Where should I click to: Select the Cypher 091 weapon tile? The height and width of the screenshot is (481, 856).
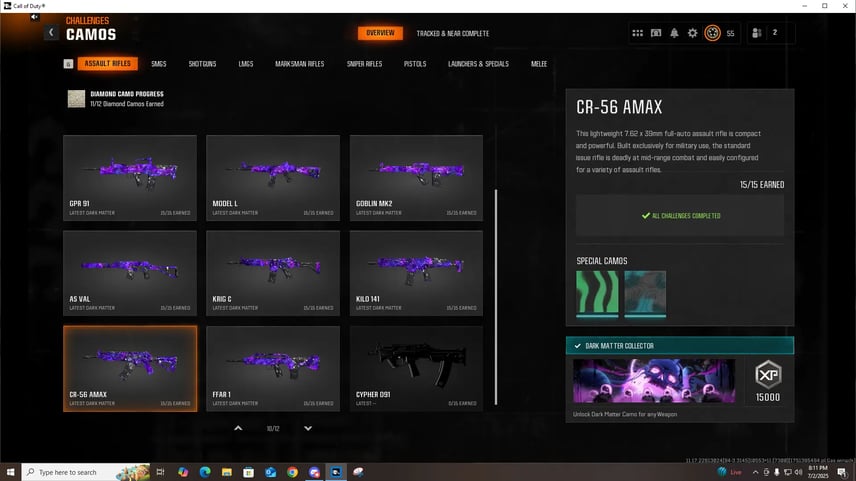[x=416, y=368]
